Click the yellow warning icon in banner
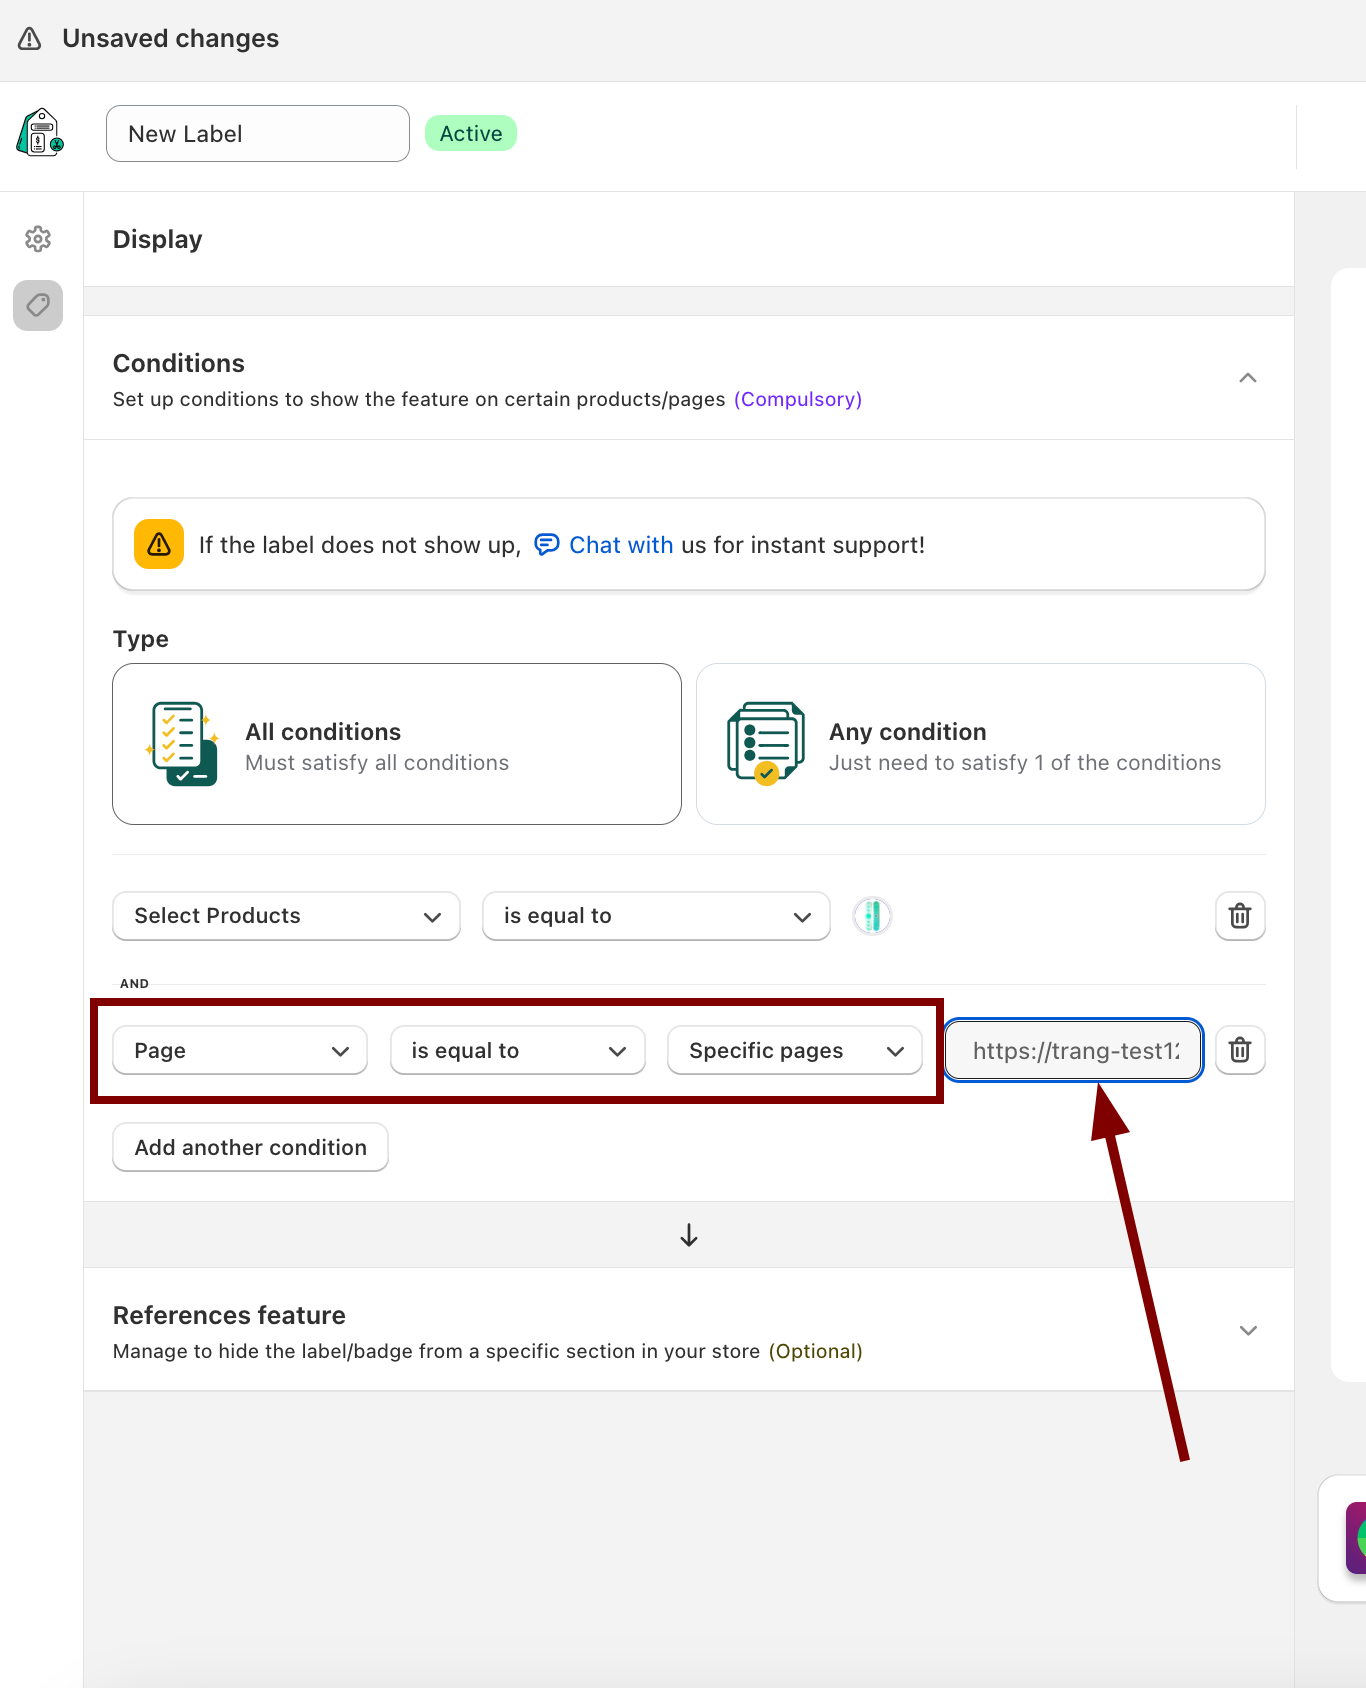The height and width of the screenshot is (1688, 1366). [x=159, y=544]
